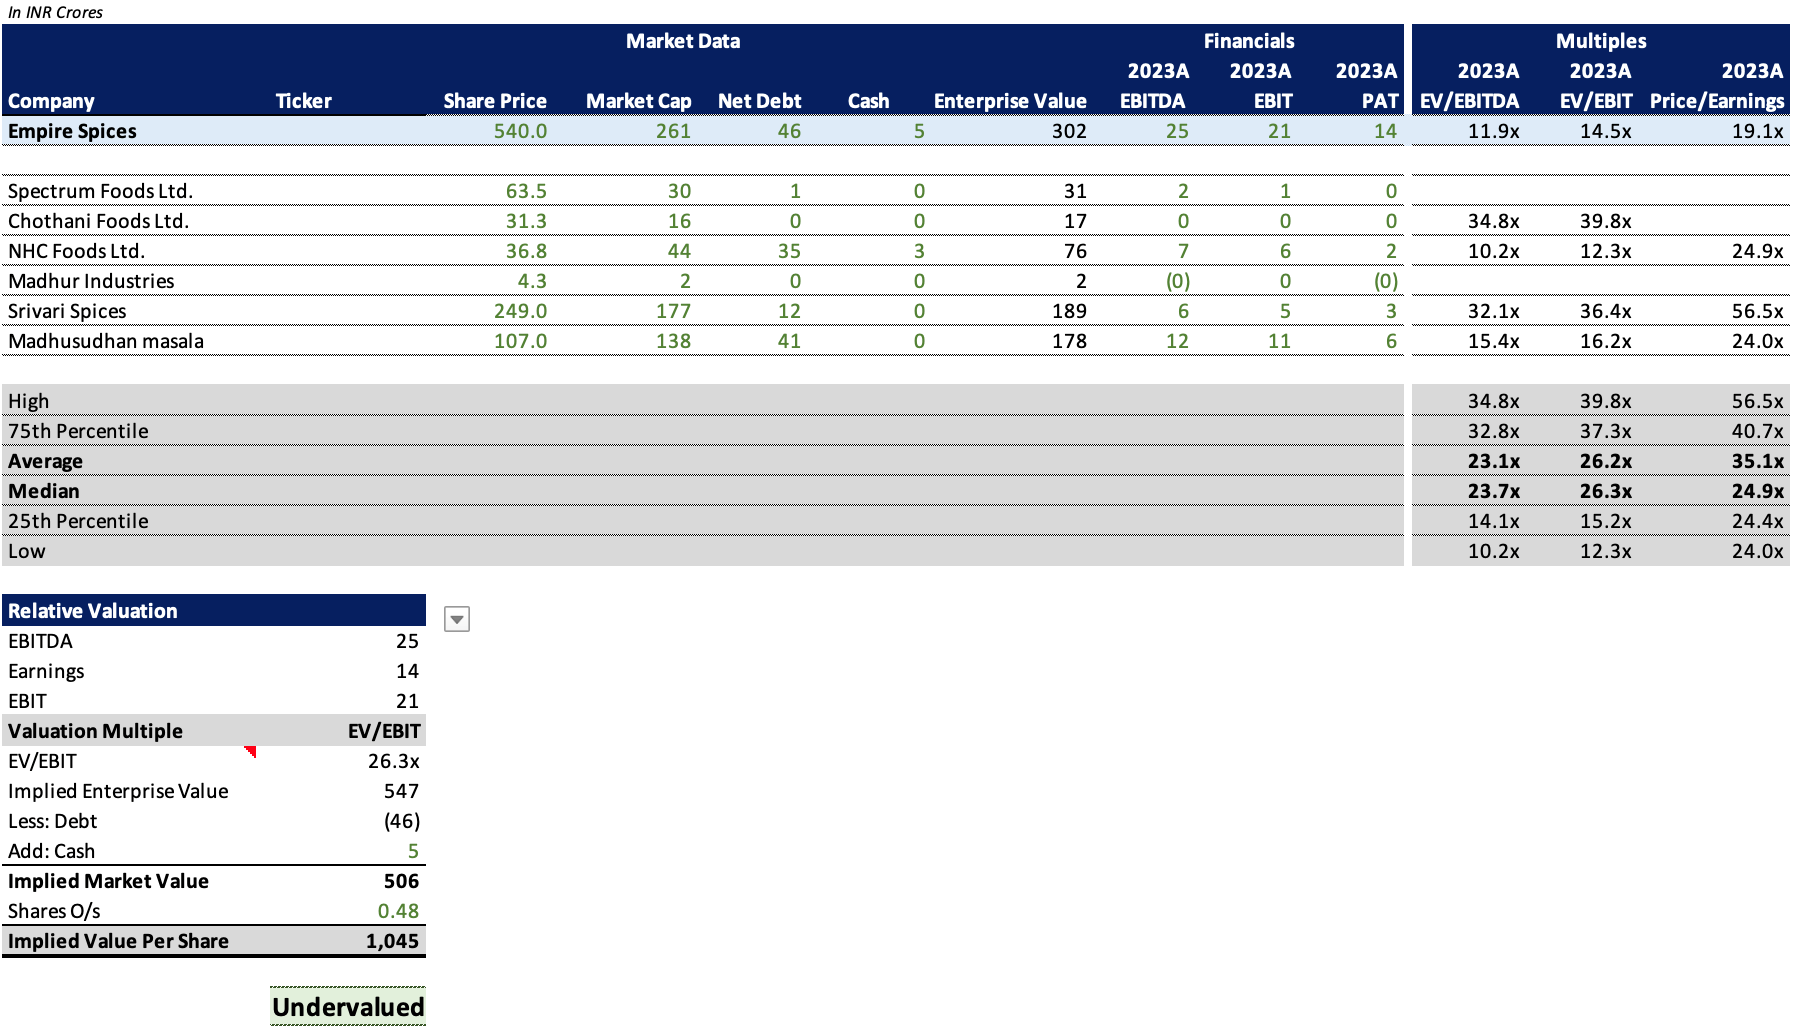
Task: Select the Ticker column header
Action: coord(303,101)
